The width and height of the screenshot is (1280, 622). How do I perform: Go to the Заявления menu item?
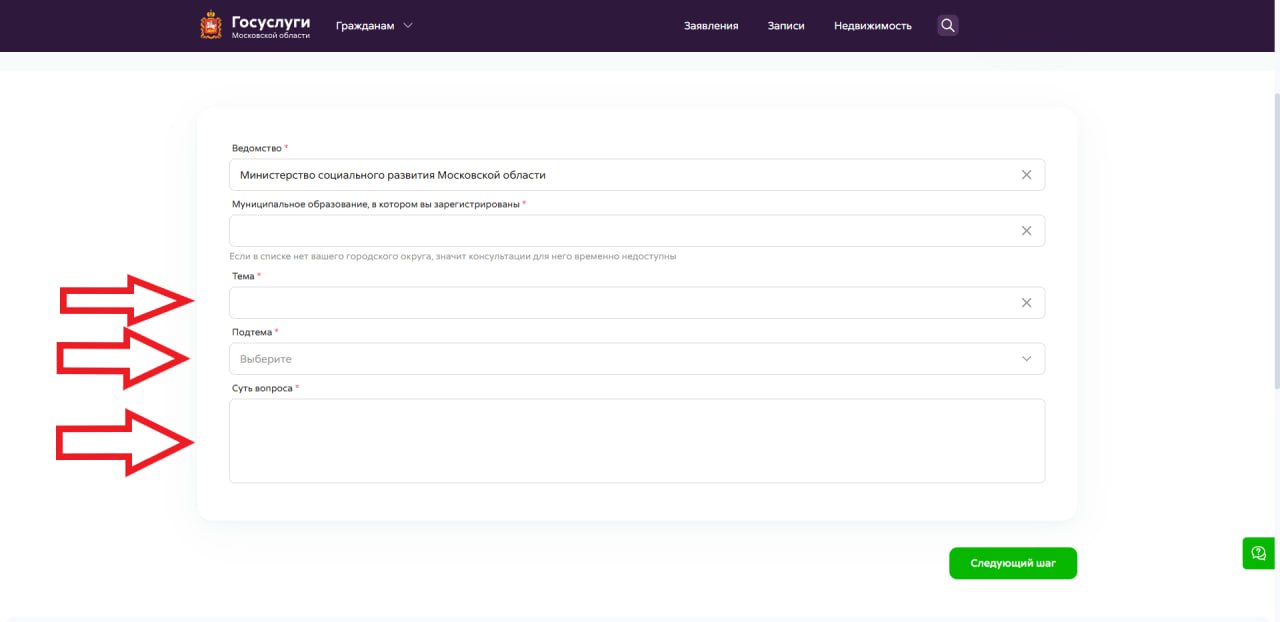[711, 26]
